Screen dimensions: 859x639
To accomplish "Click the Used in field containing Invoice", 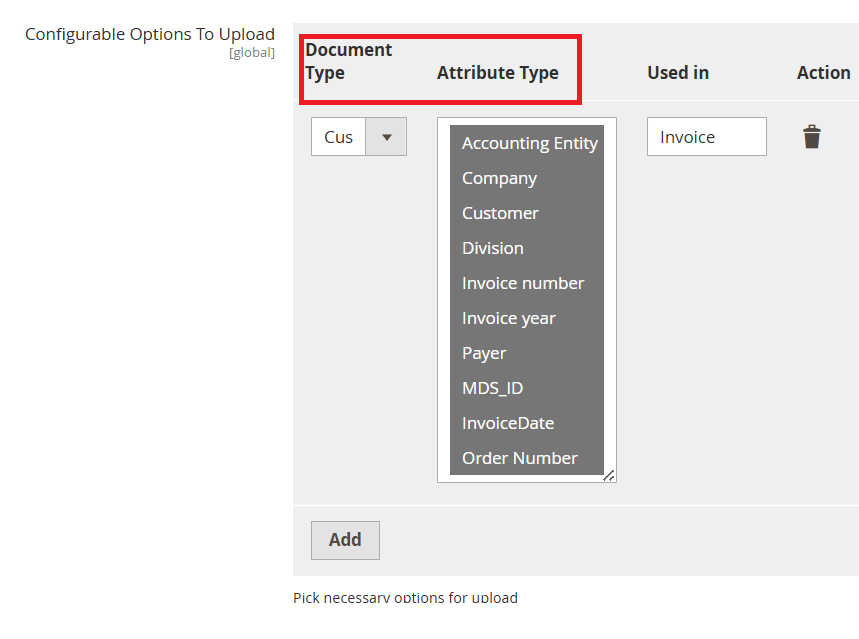I will [x=706, y=137].
